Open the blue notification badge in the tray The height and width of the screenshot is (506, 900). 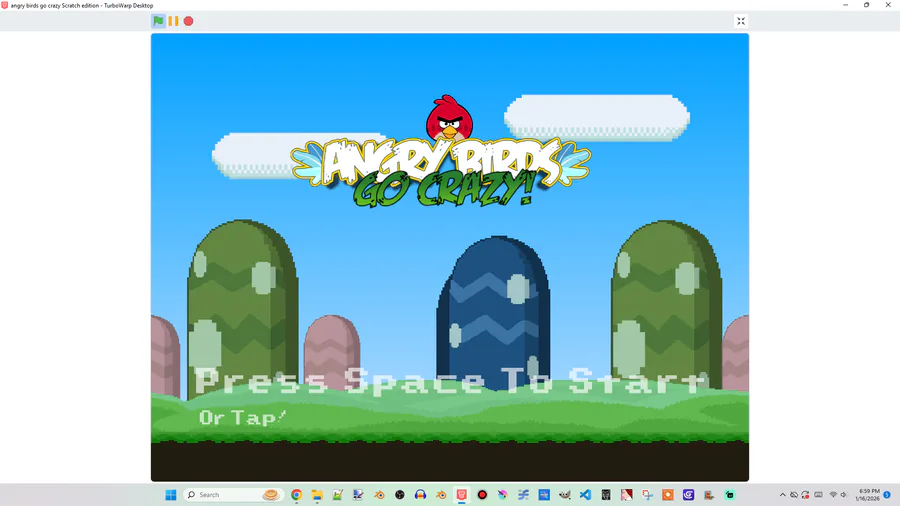(x=887, y=495)
